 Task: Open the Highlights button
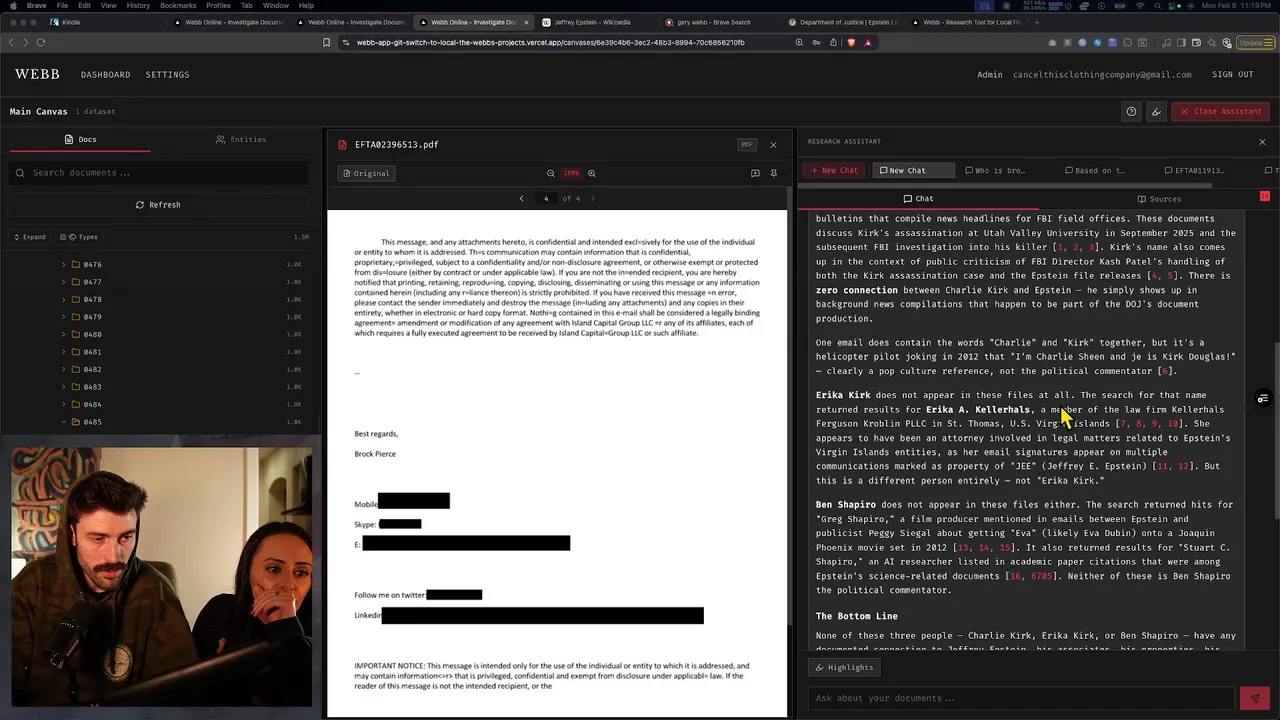(x=845, y=667)
